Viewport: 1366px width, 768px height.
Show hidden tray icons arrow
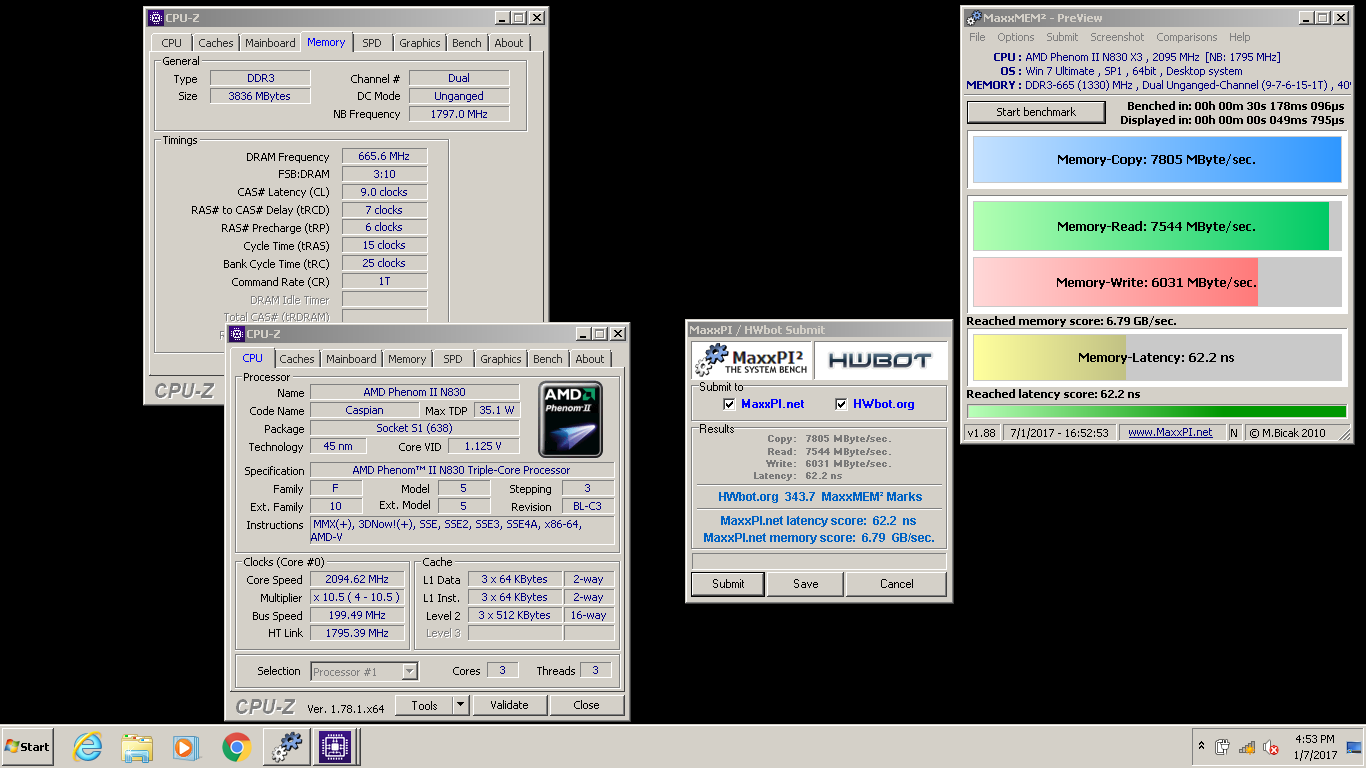[1201, 747]
